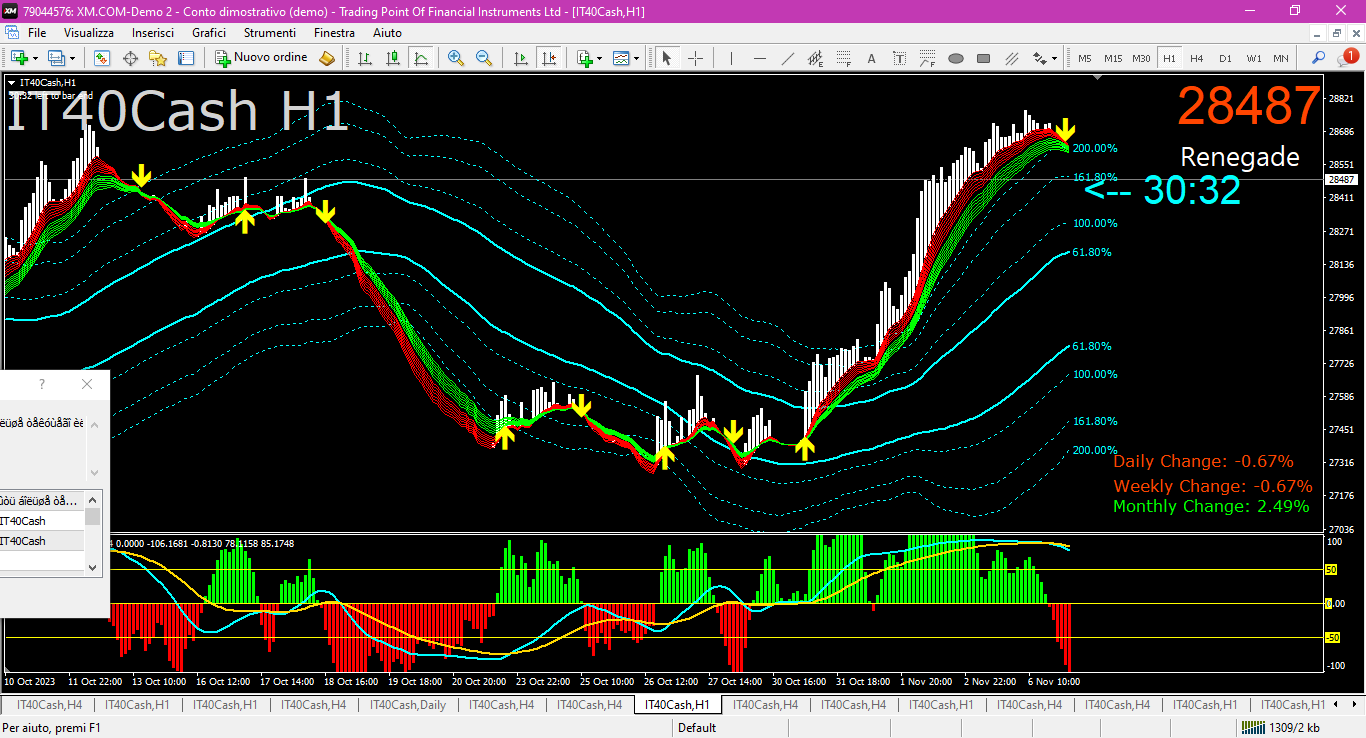Toggle the Terminal panel icon
1366x738 pixels.
[186, 58]
